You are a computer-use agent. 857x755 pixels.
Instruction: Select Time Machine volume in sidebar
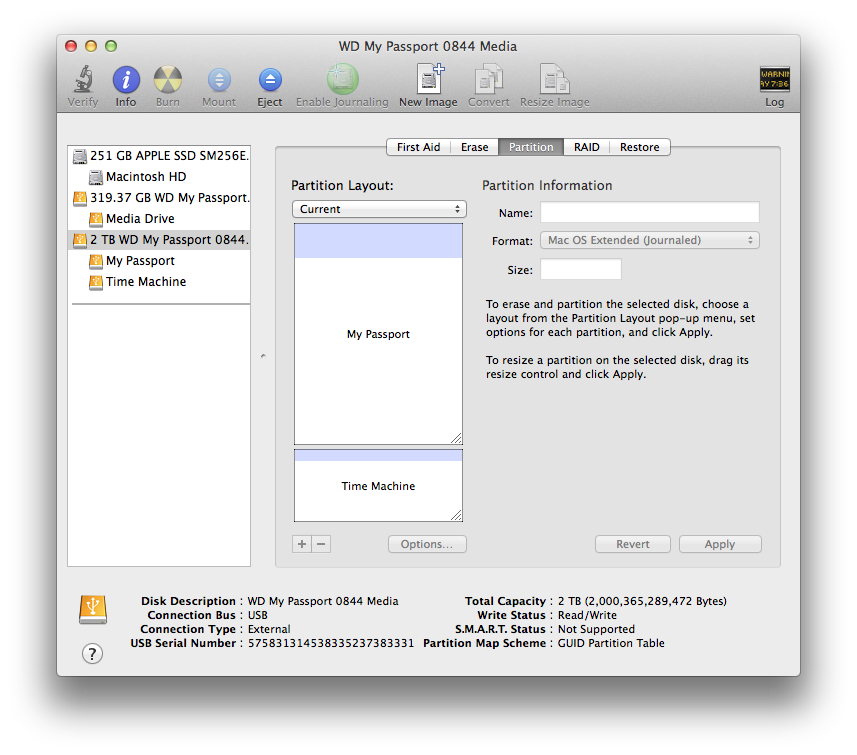coord(159,282)
